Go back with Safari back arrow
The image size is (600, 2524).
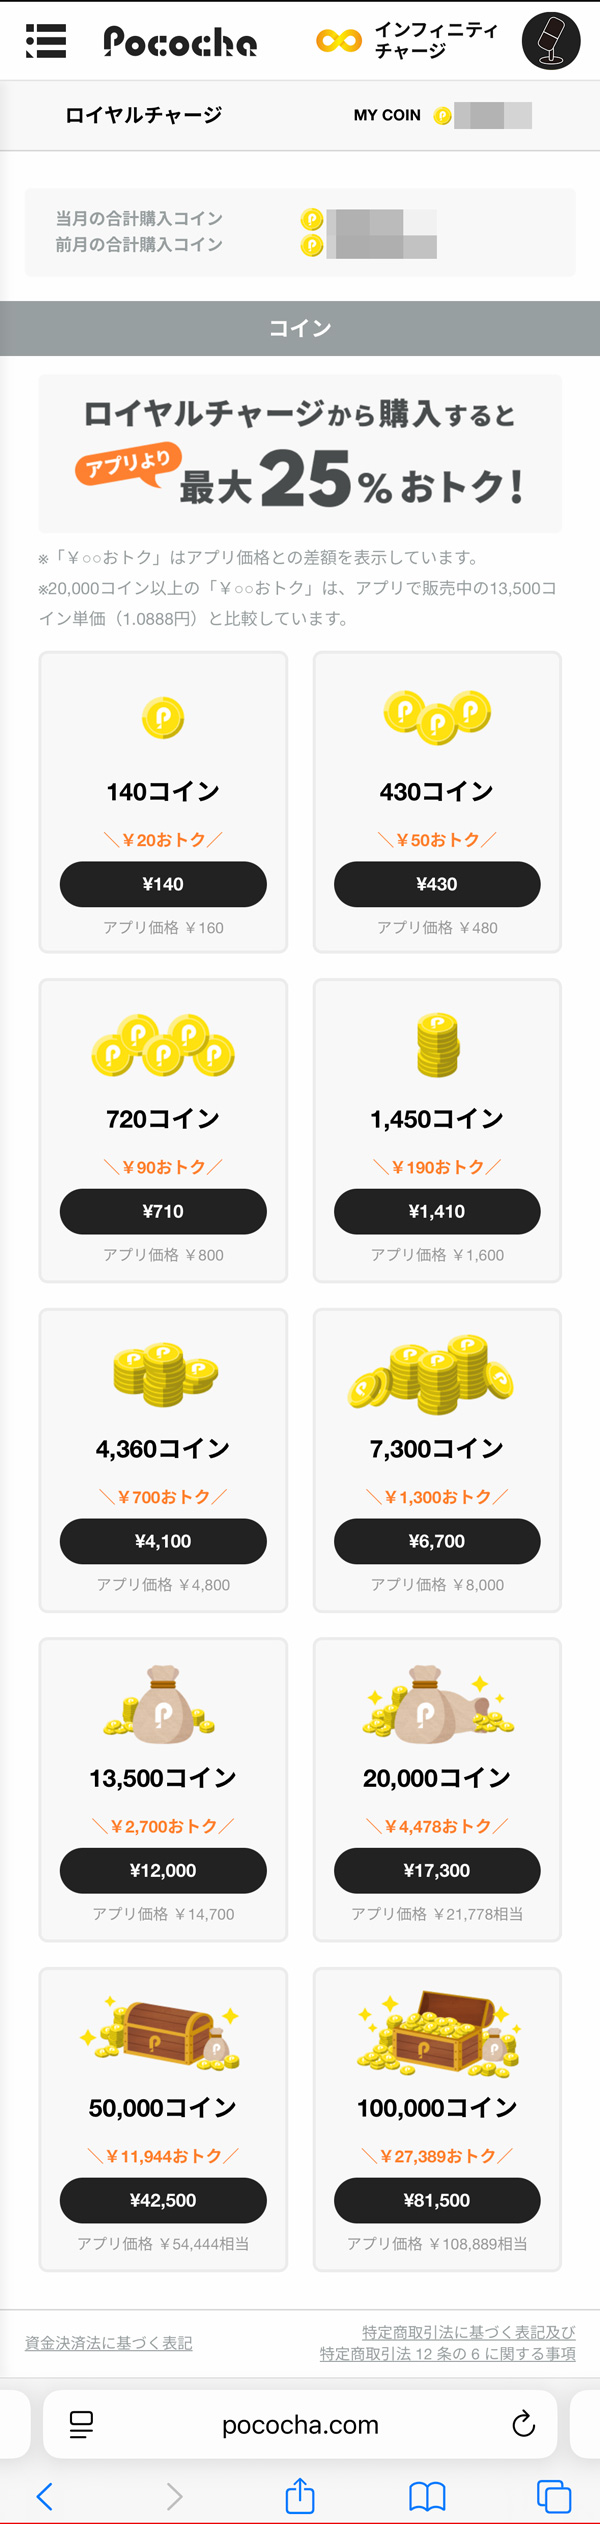[x=45, y=2496]
